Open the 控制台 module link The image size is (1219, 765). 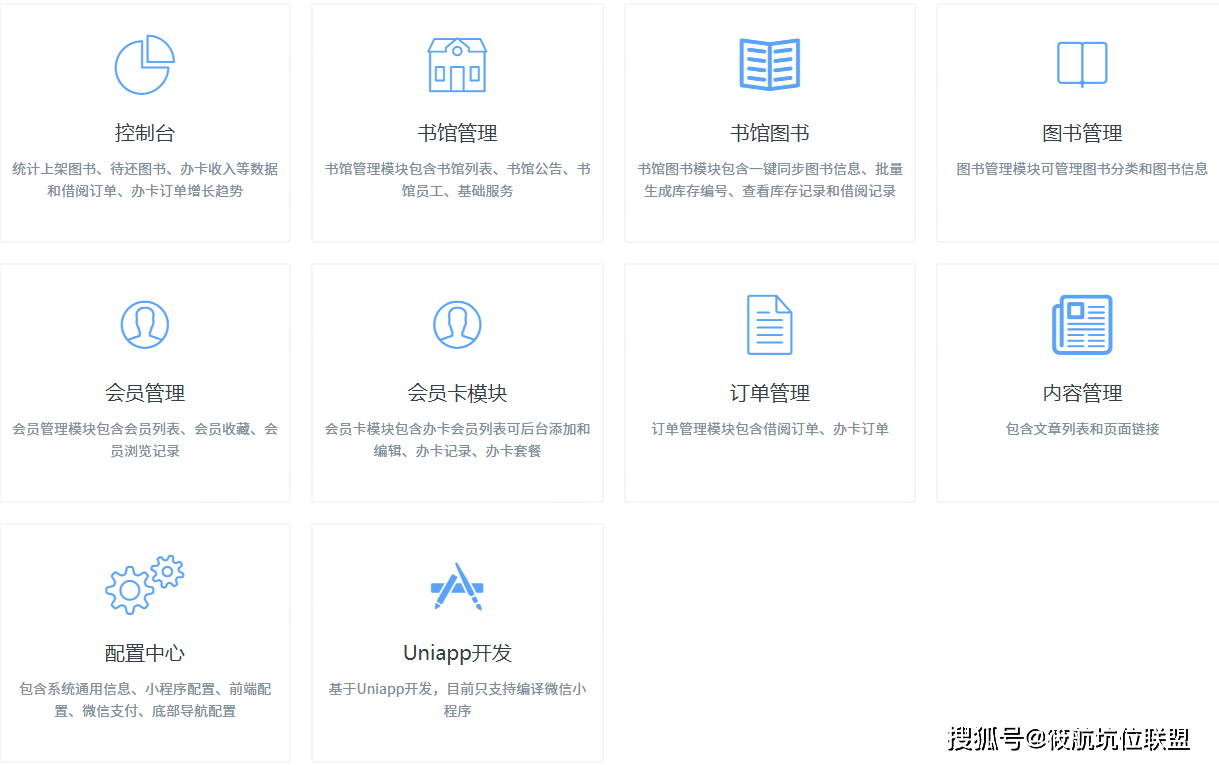click(x=145, y=131)
